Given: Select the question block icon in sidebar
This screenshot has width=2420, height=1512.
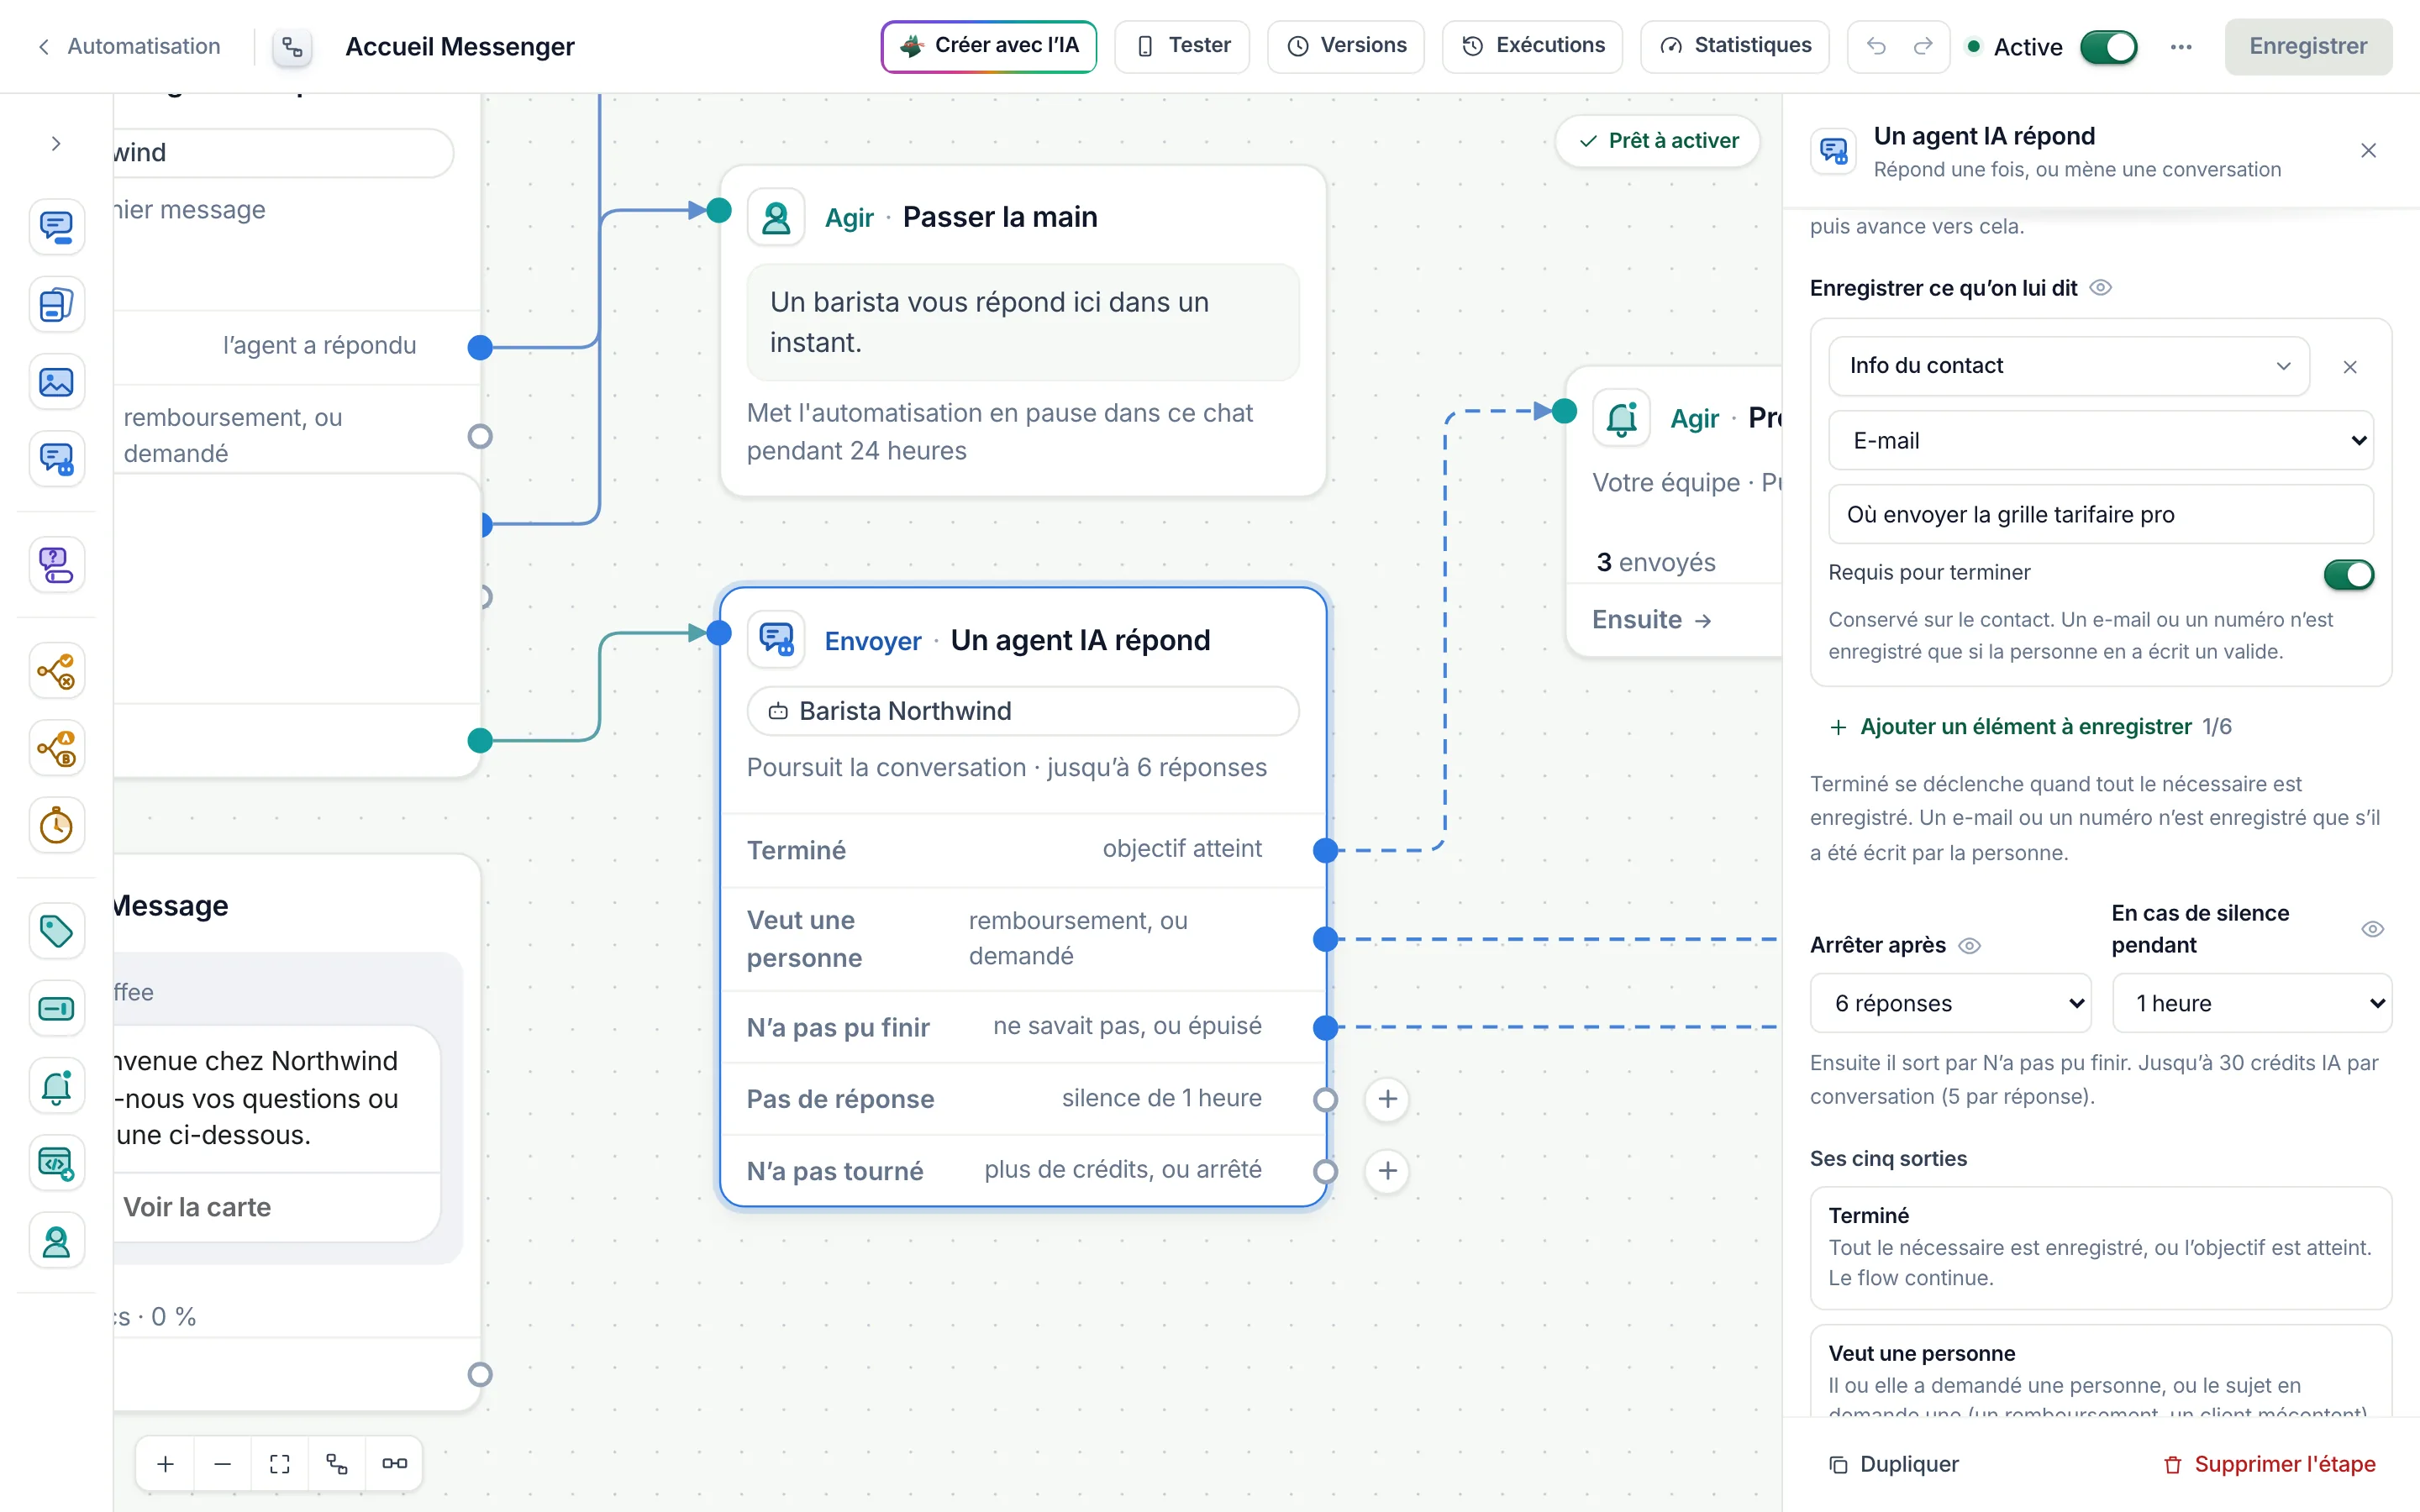Looking at the screenshot, I should pyautogui.click(x=56, y=565).
